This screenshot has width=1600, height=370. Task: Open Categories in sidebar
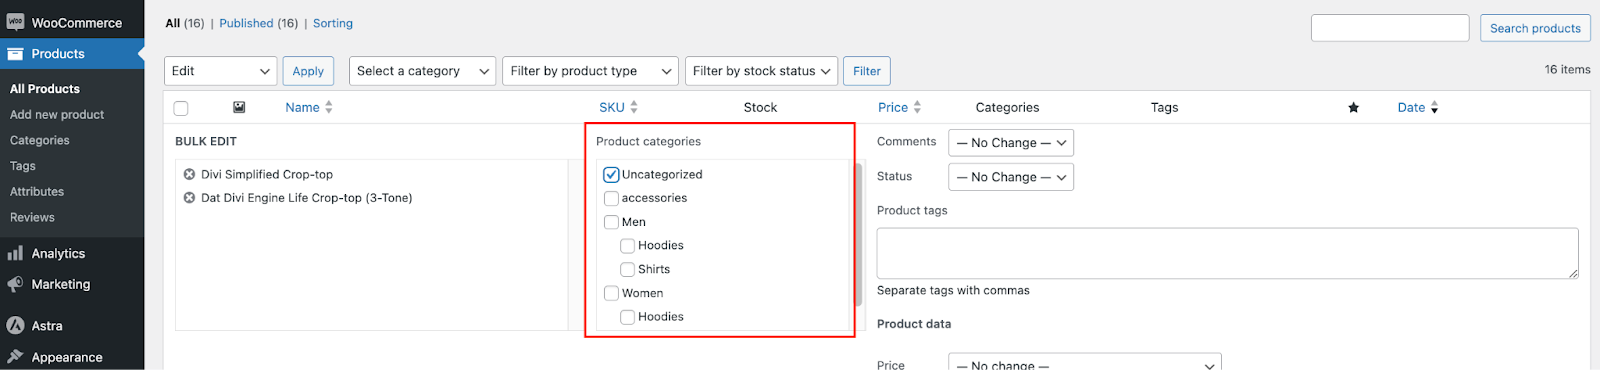(x=40, y=141)
